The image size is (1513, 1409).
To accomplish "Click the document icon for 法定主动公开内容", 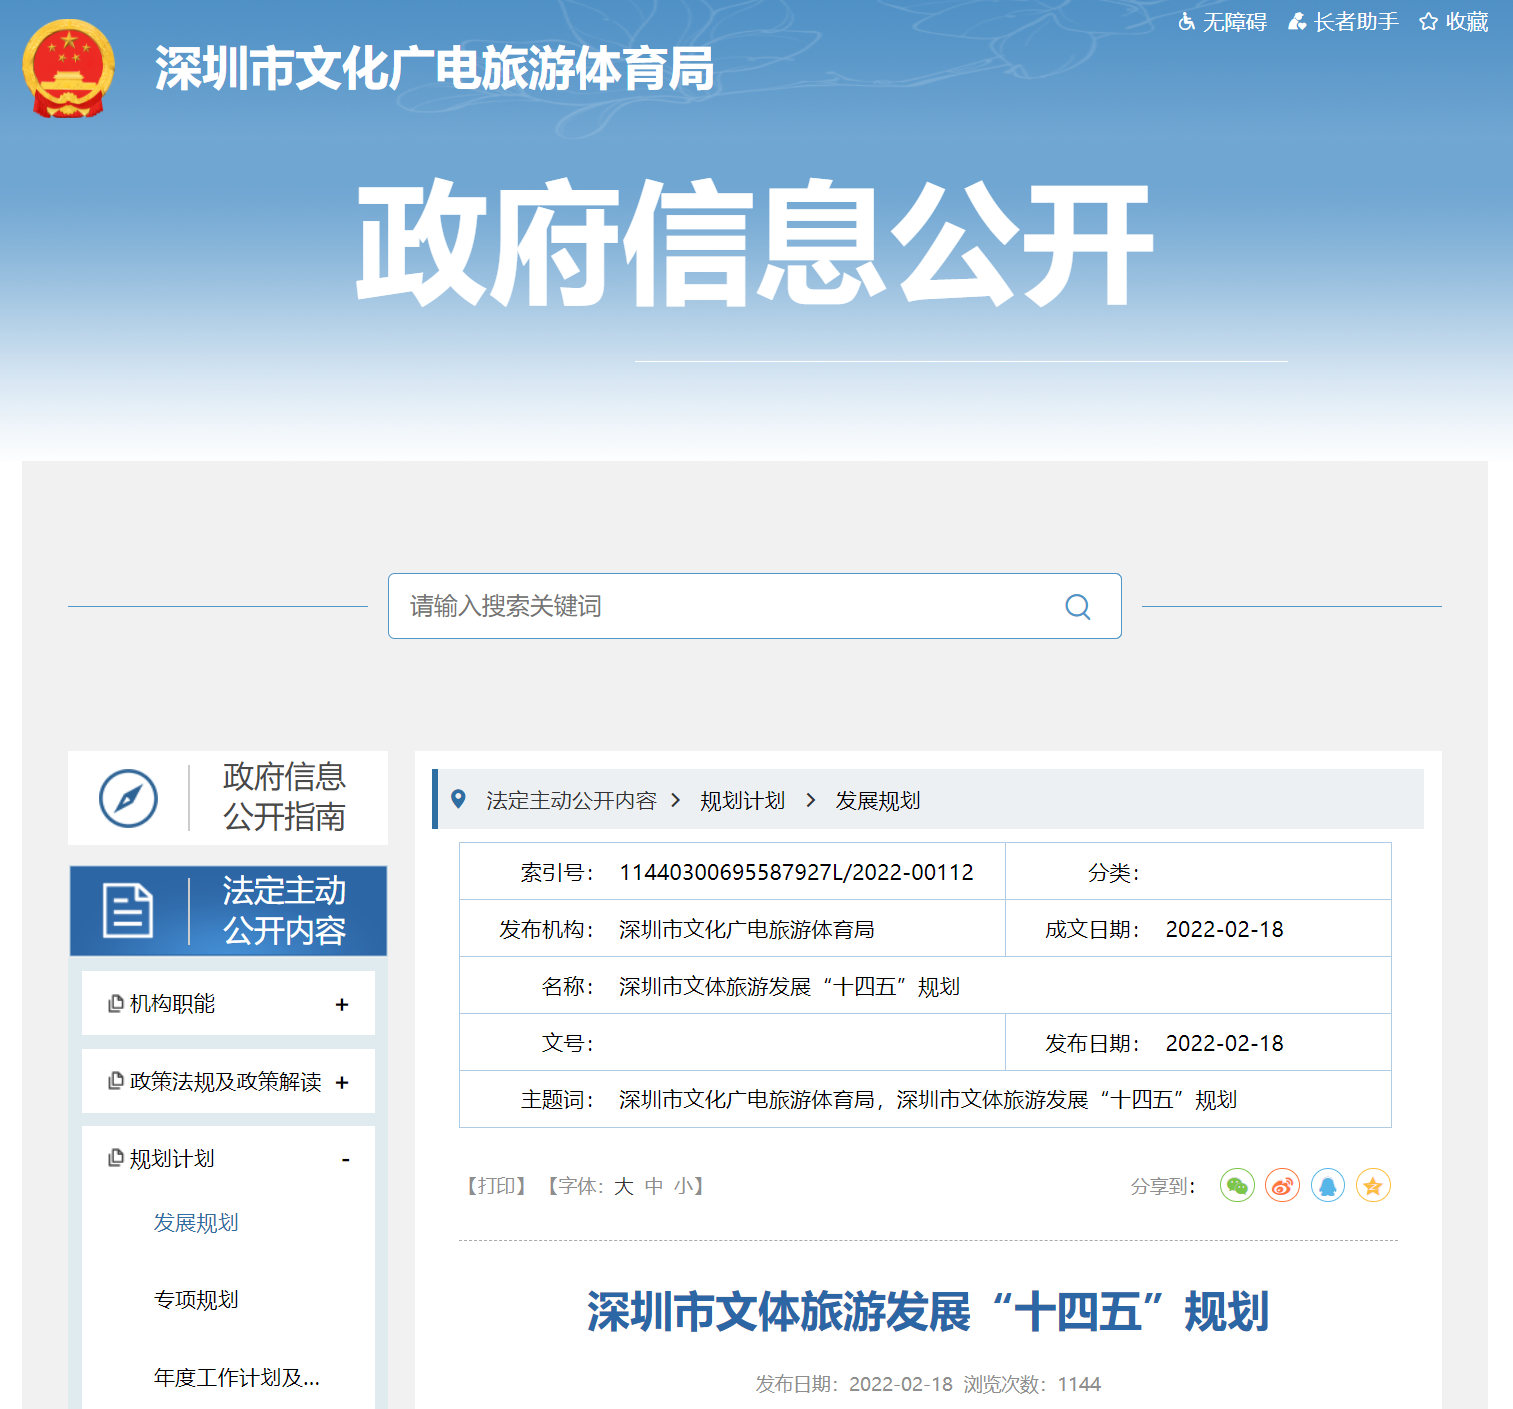I will [x=128, y=911].
